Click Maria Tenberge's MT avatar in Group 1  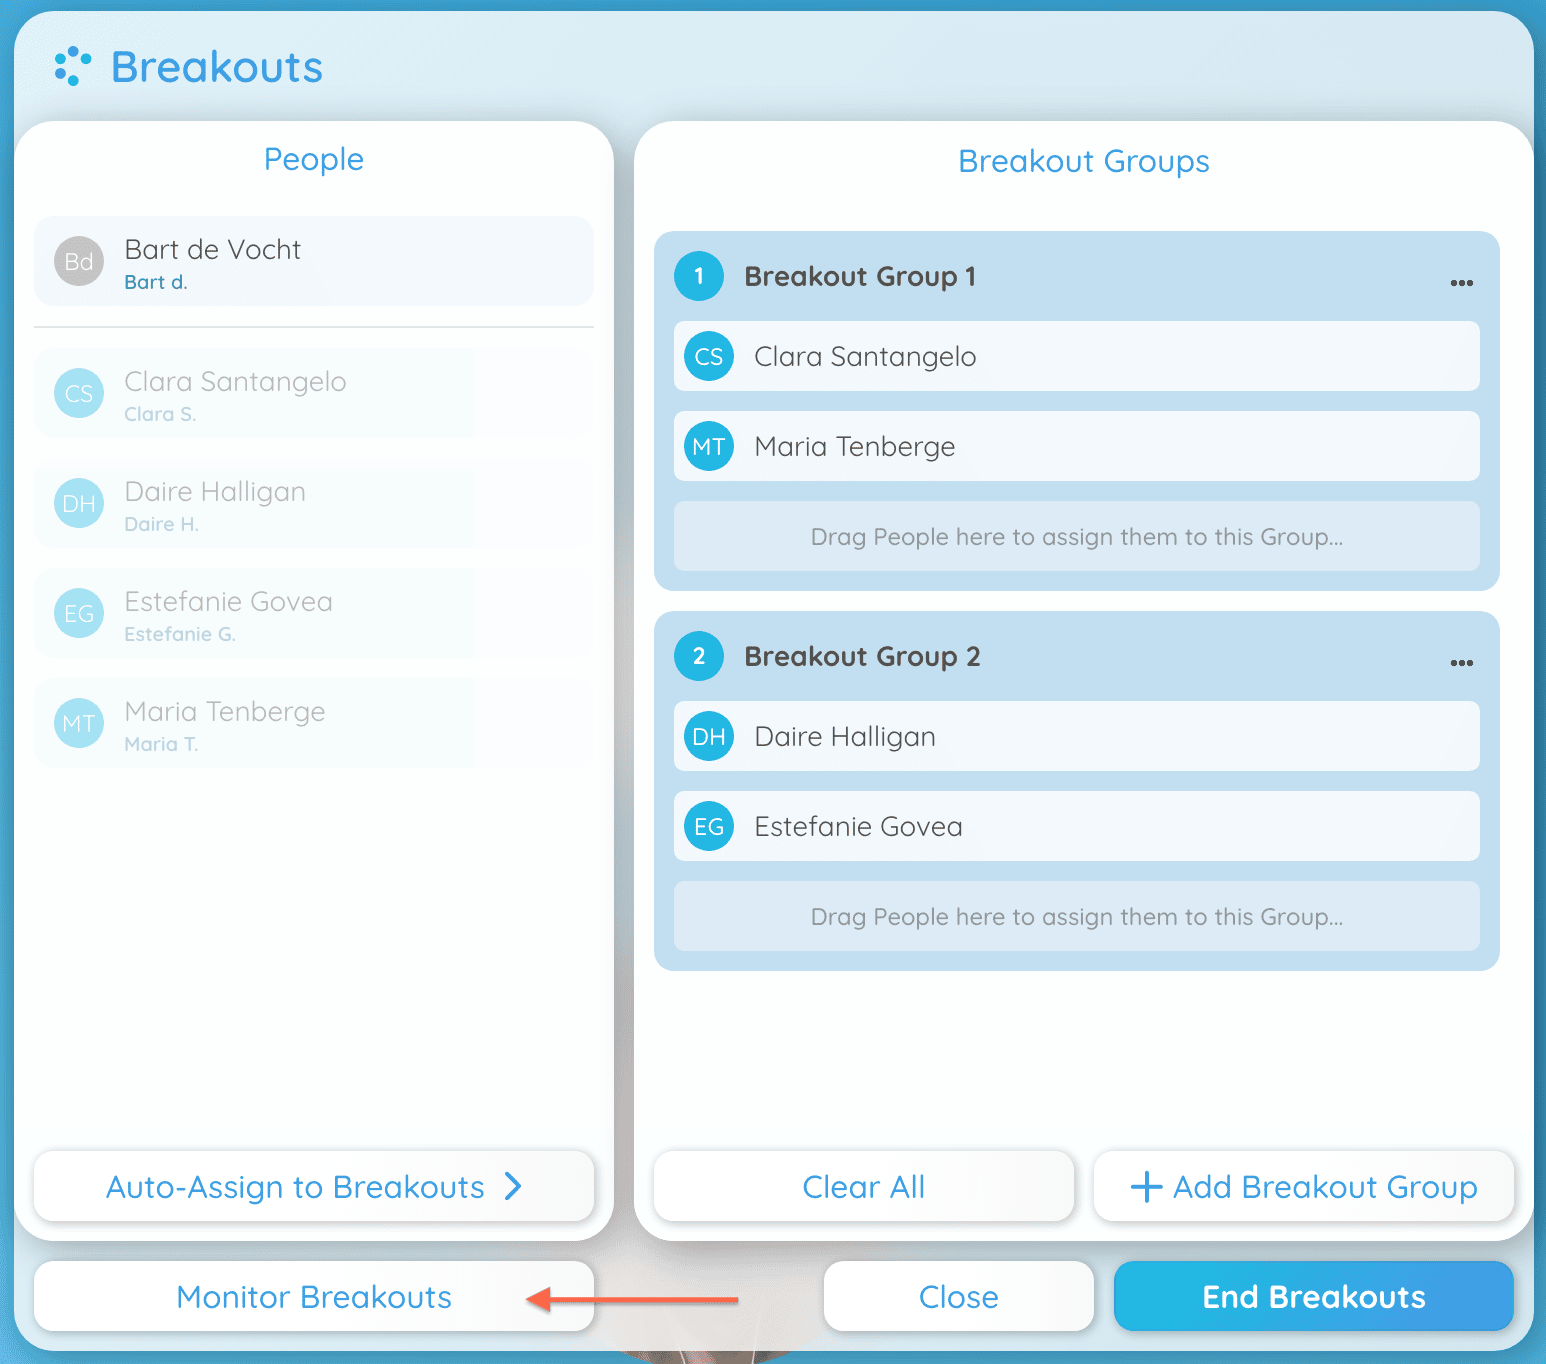tap(708, 446)
